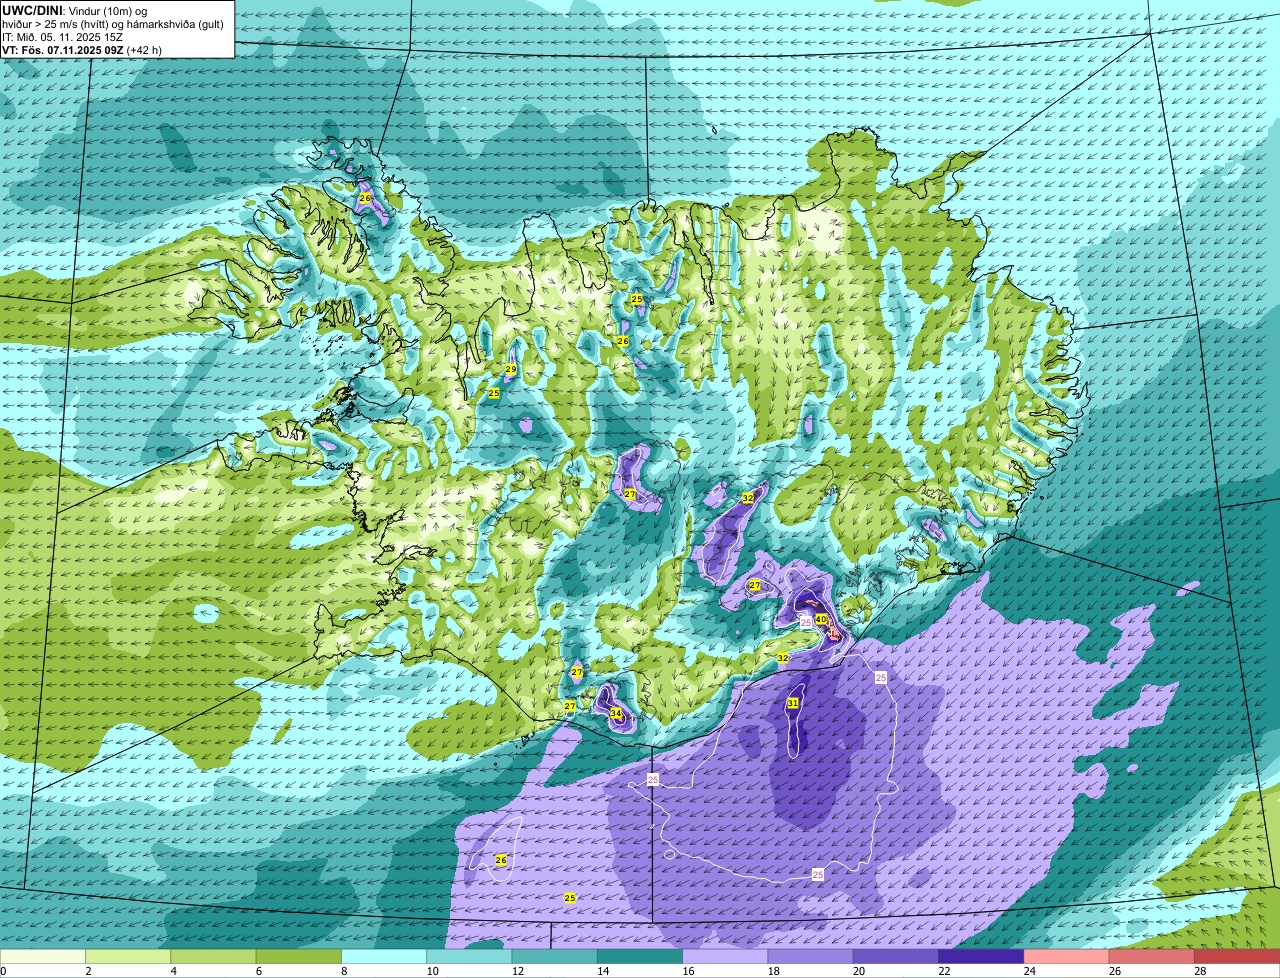Click the "(+42 h)" forecast offset text

(x=144, y=50)
